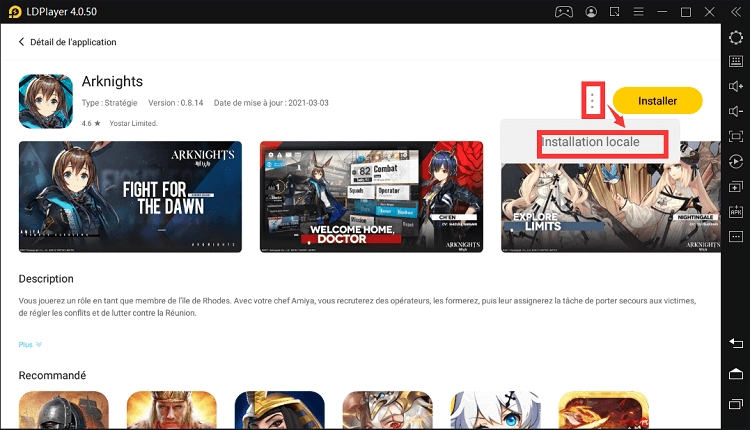Open the armored fantasy character recommended game
750x430 pixels.
tap(387, 410)
